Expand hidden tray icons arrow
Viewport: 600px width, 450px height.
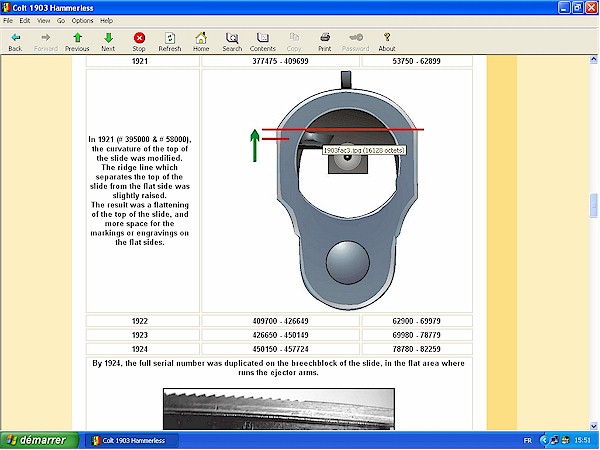543,441
